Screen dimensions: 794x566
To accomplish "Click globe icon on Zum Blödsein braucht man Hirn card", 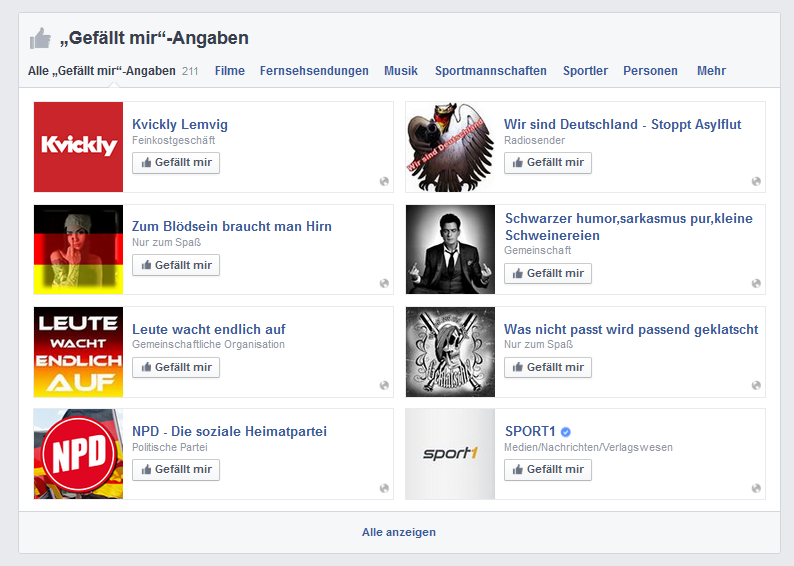I will click(x=384, y=283).
